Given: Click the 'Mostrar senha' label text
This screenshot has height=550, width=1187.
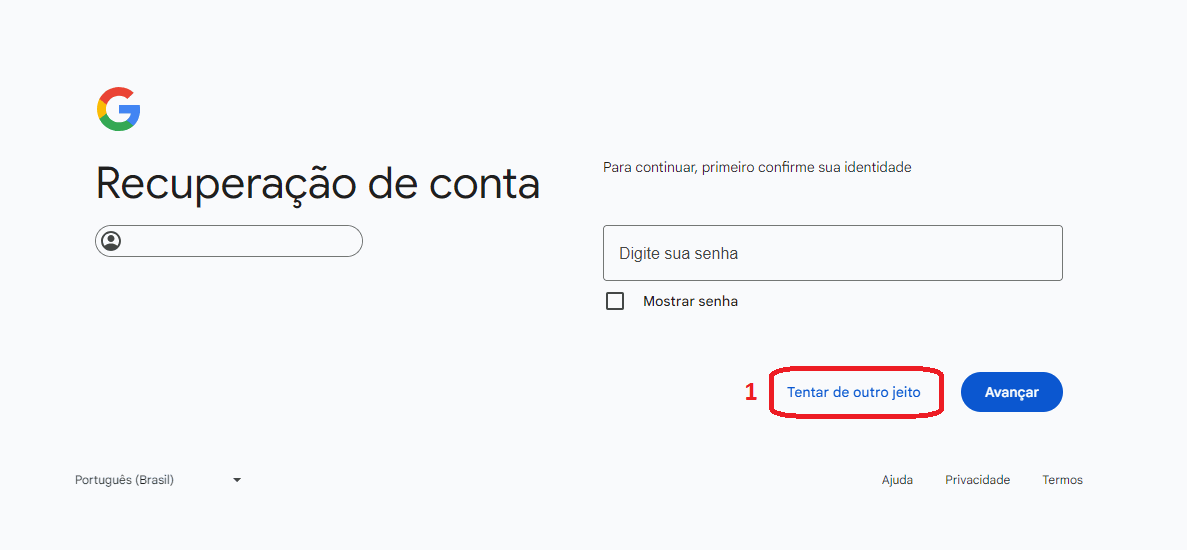Looking at the screenshot, I should (690, 301).
